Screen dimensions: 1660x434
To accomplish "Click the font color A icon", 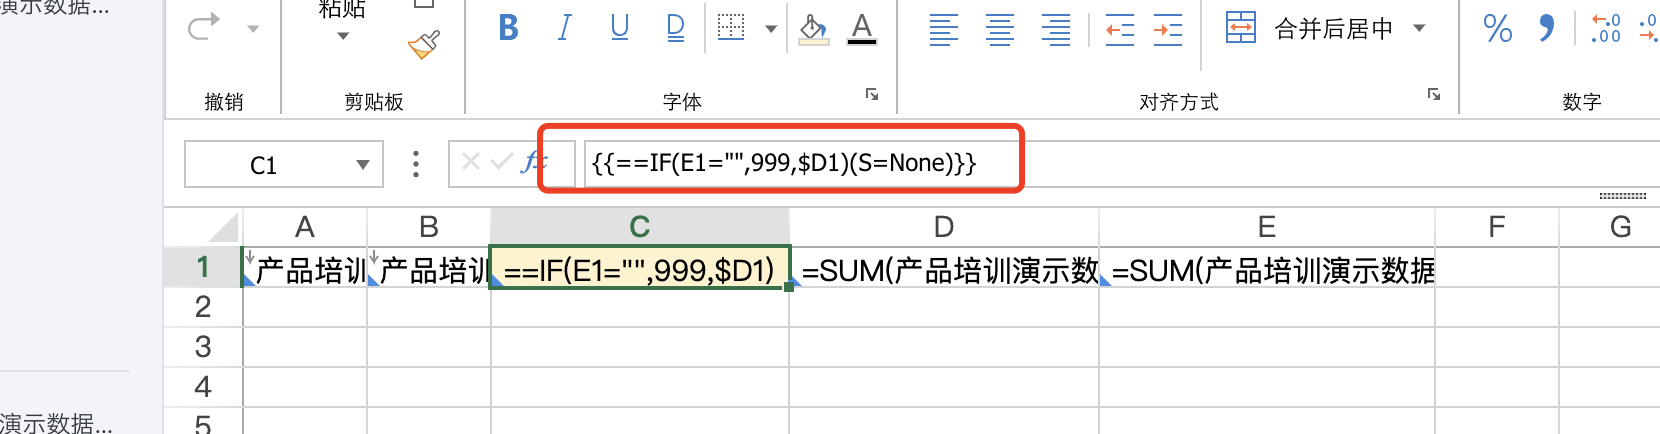I will pyautogui.click(x=861, y=29).
